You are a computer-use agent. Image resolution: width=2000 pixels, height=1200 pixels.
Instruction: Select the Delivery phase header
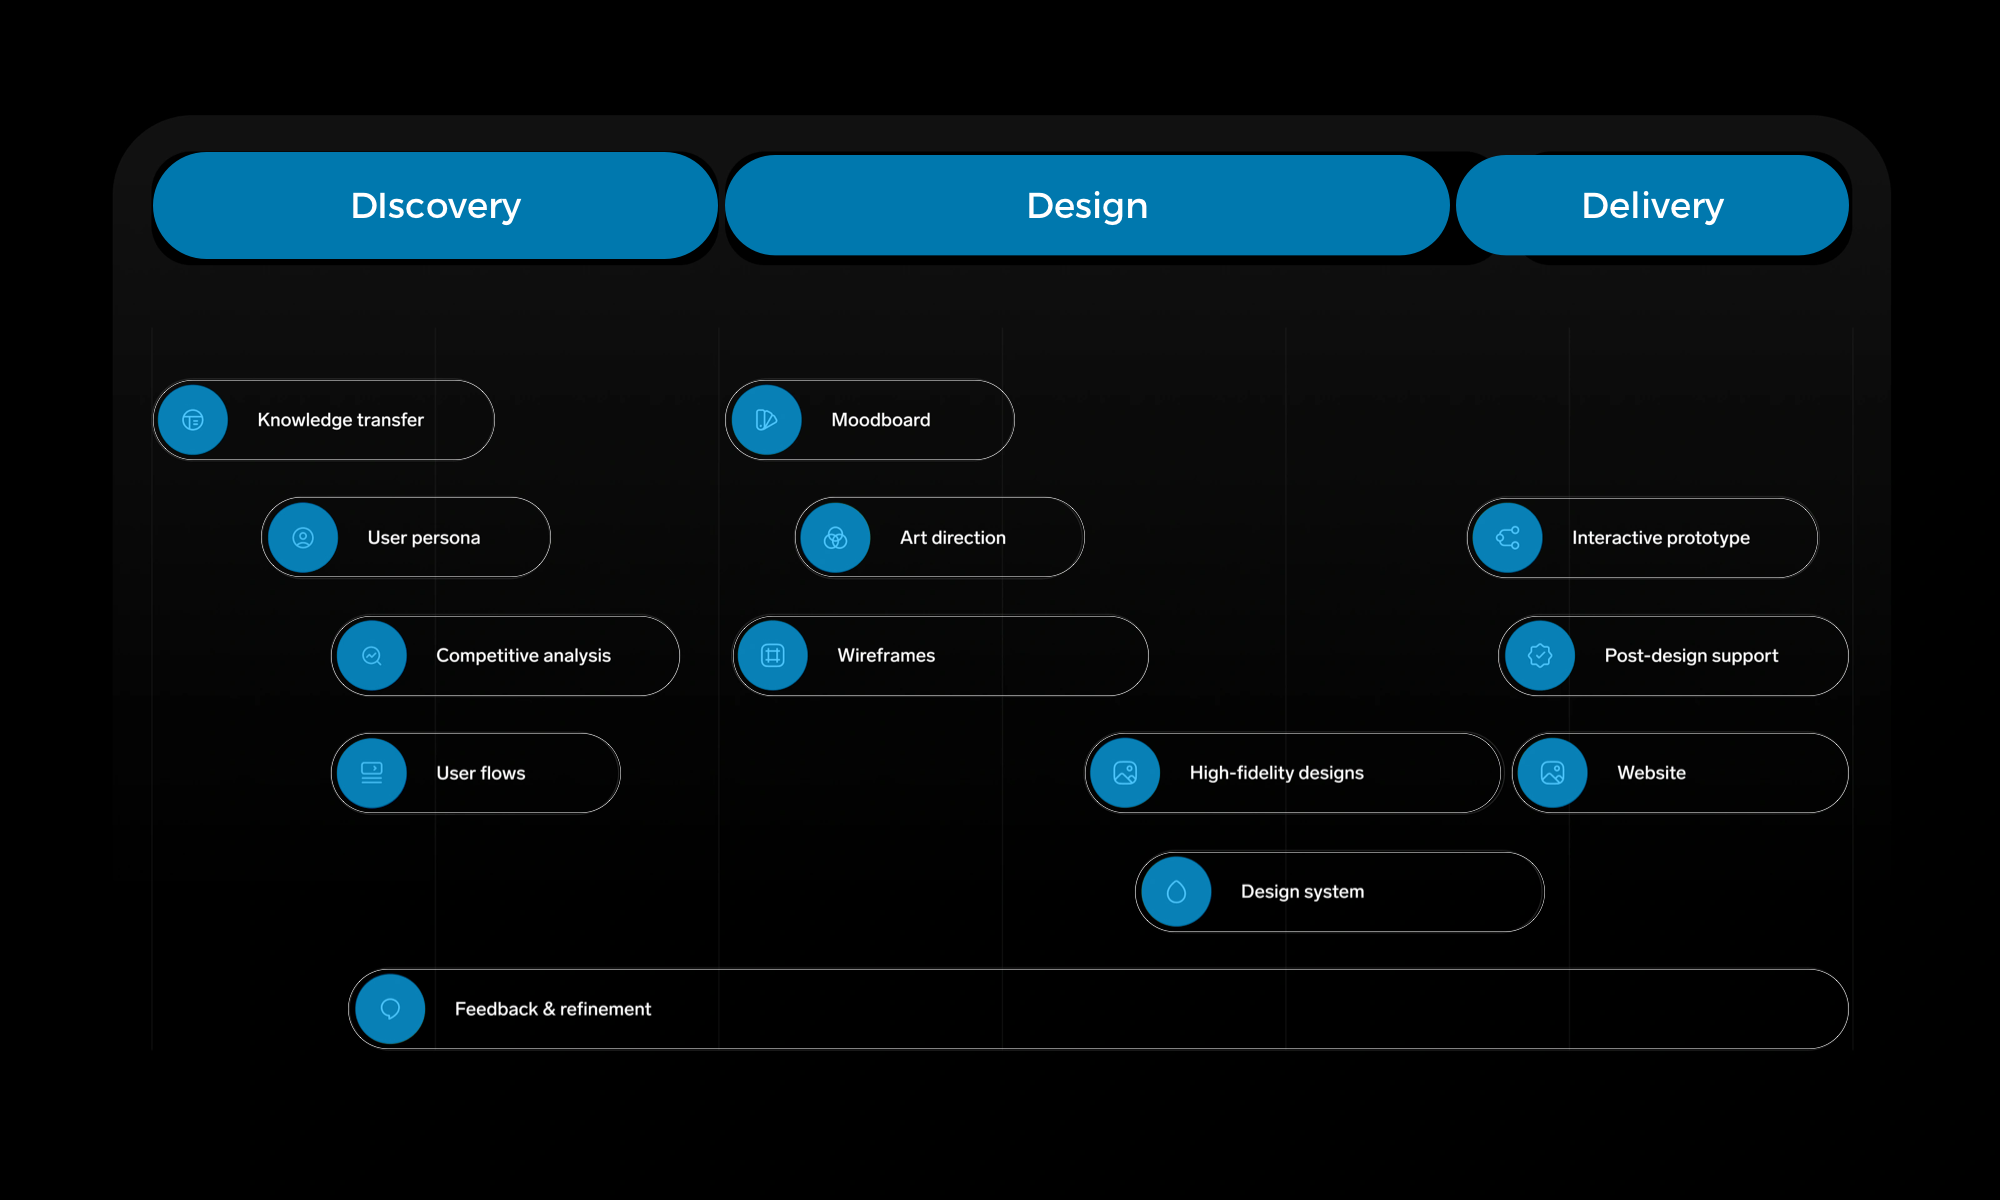[x=1652, y=206]
